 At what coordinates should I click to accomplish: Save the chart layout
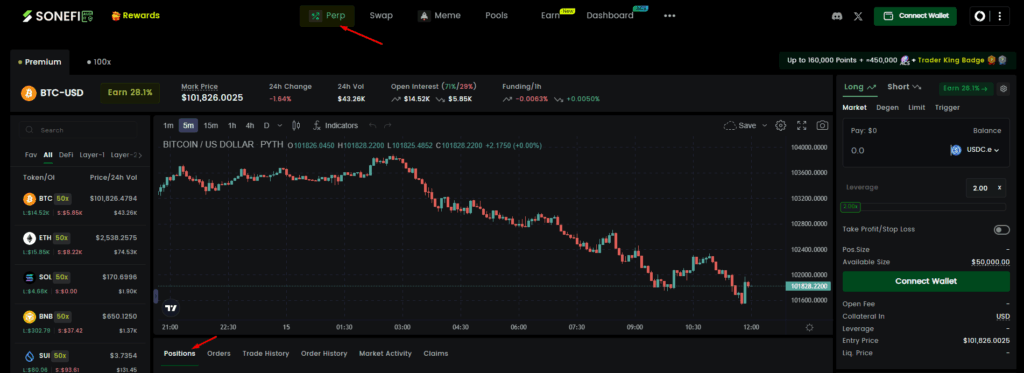pyautogui.click(x=740, y=125)
